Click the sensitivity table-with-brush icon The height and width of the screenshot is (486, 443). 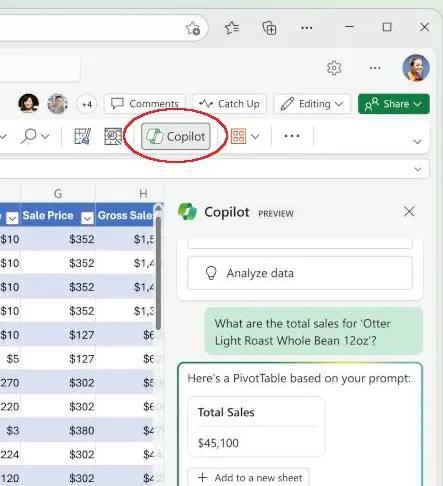tap(82, 136)
